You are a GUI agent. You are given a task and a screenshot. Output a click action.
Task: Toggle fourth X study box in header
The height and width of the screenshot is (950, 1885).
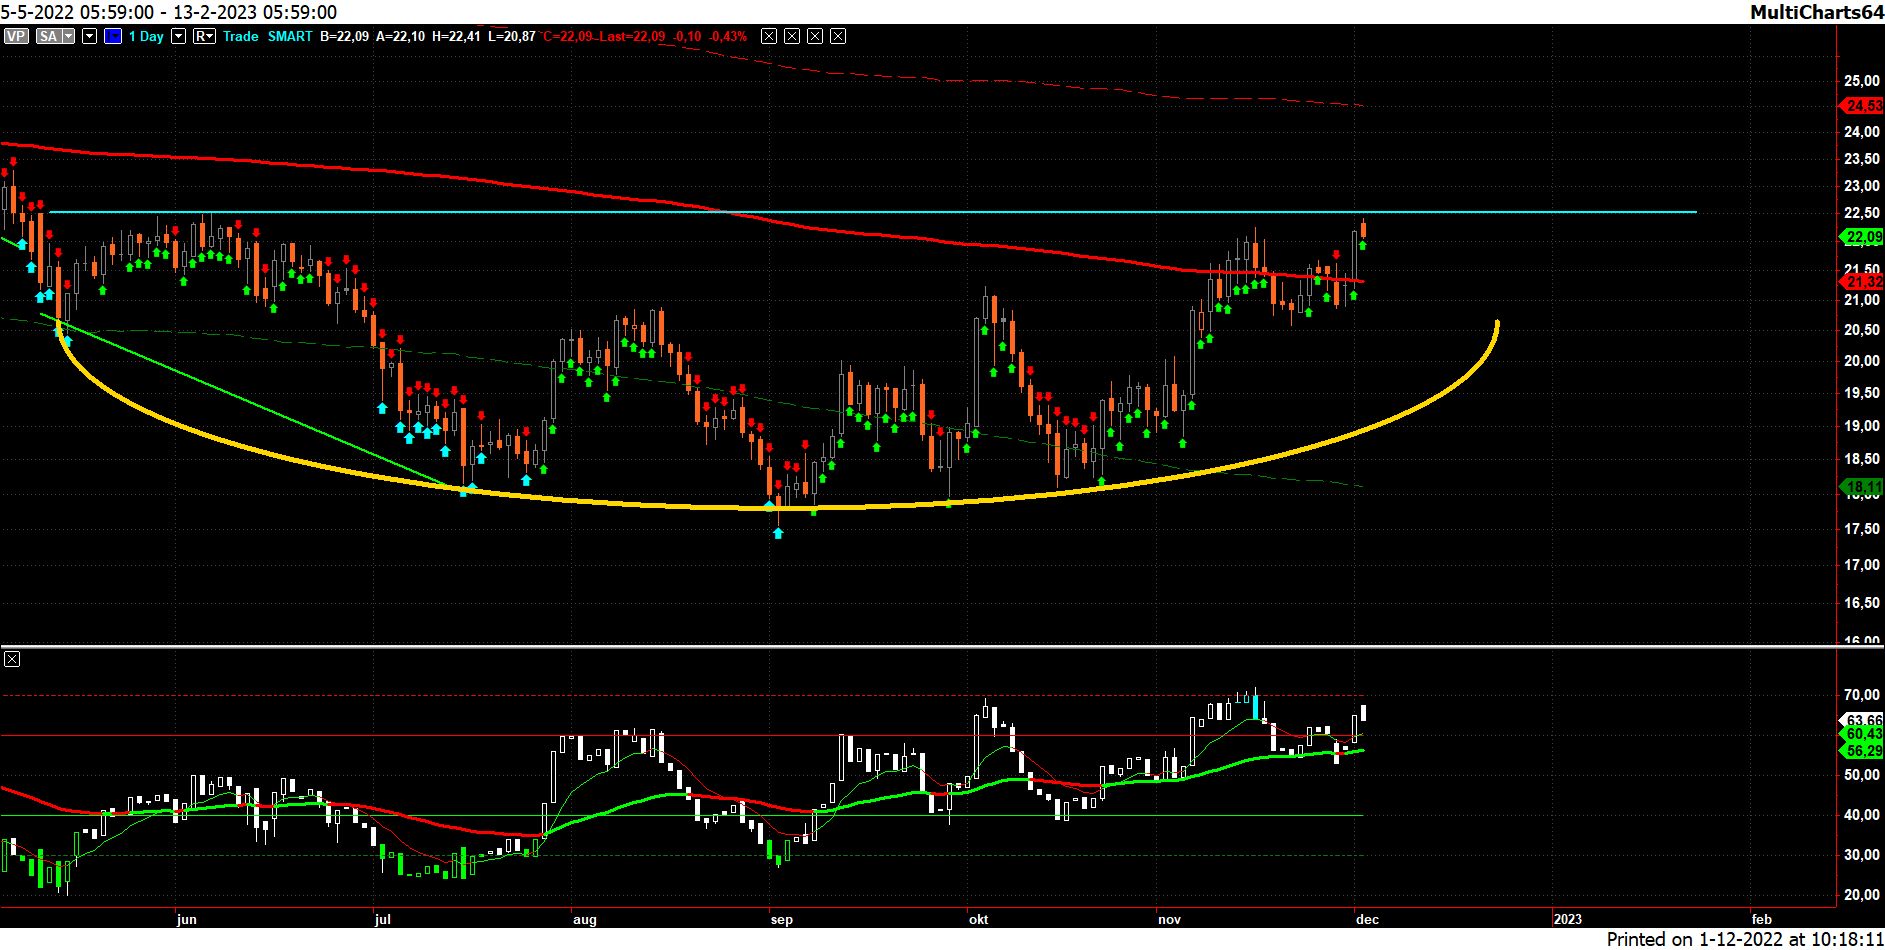[x=838, y=36]
